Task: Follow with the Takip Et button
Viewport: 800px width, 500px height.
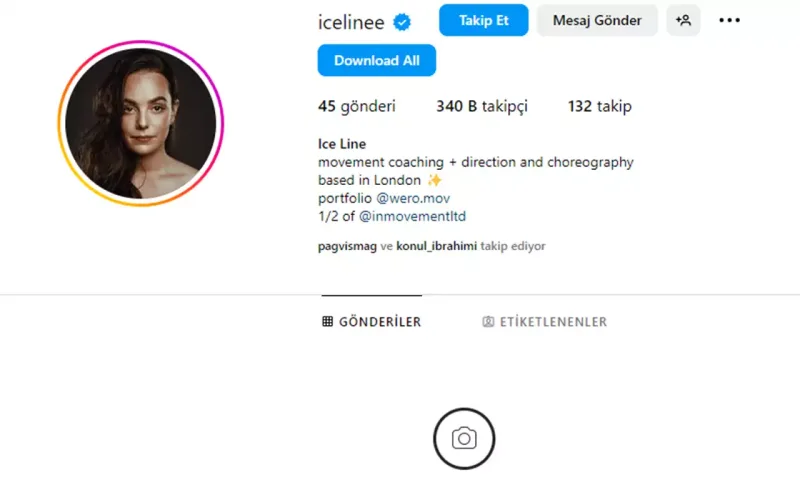Action: pos(484,20)
